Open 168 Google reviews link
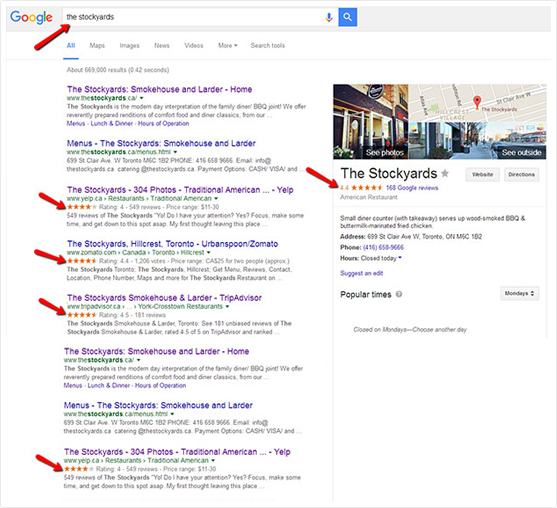Image resolution: width=557 pixels, height=508 pixels. (412, 188)
